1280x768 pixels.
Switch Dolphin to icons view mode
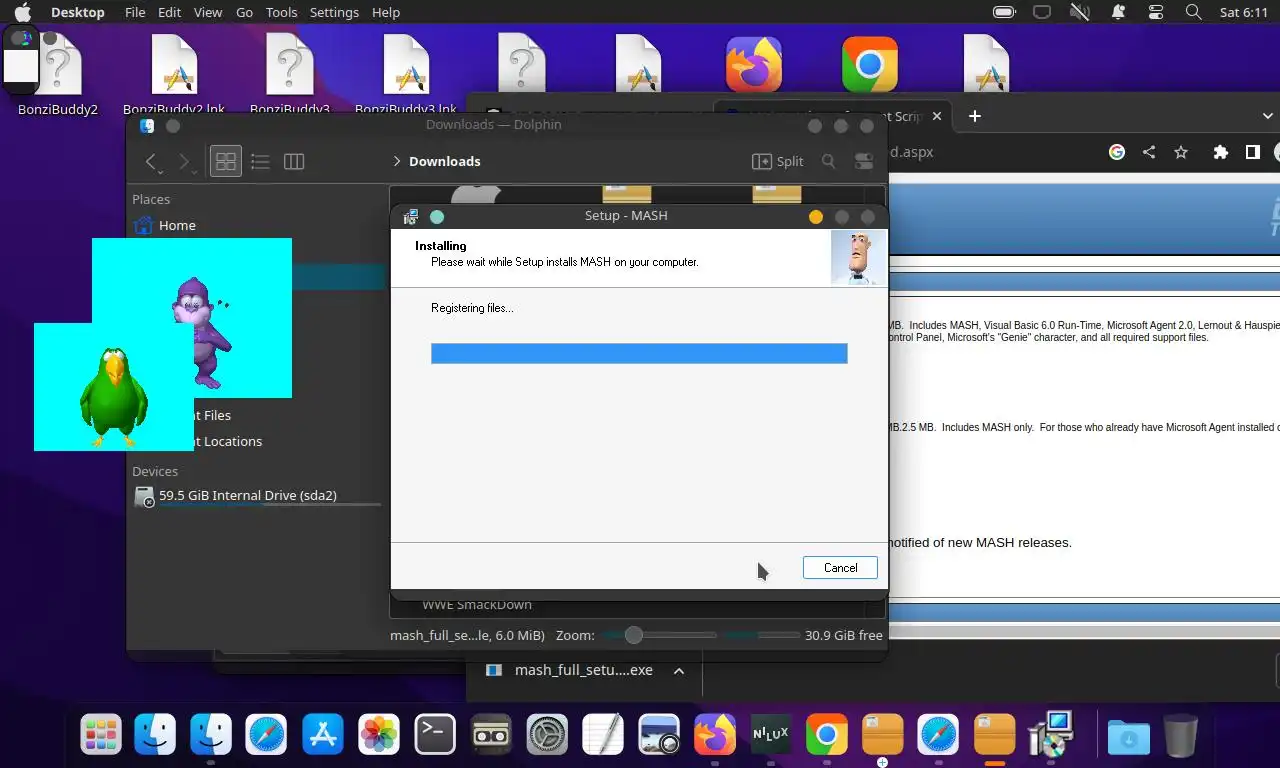(226, 161)
